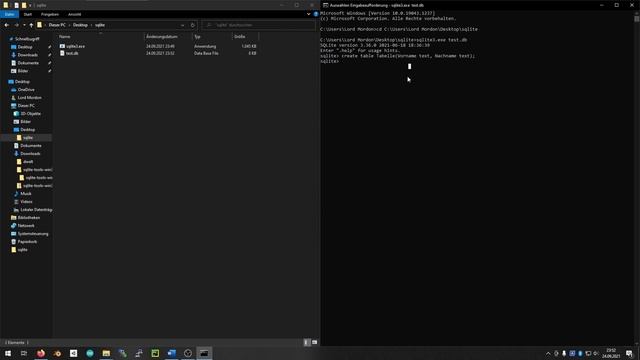Screen dimensions: 640x360
Task: Click the 2 Elemente status text
Action: 15,342
